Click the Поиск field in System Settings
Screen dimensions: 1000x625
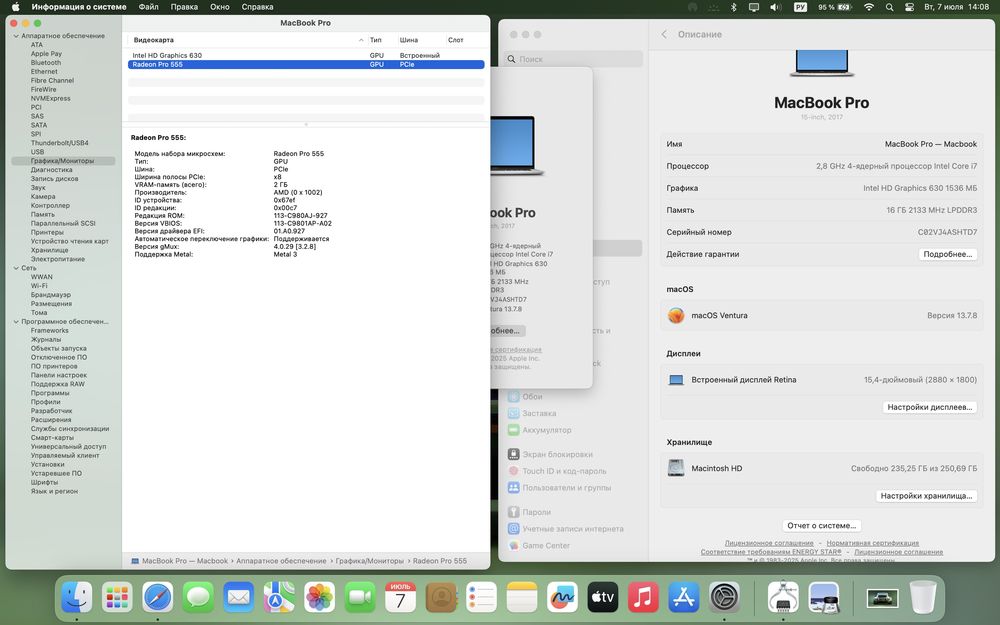[x=573, y=59]
